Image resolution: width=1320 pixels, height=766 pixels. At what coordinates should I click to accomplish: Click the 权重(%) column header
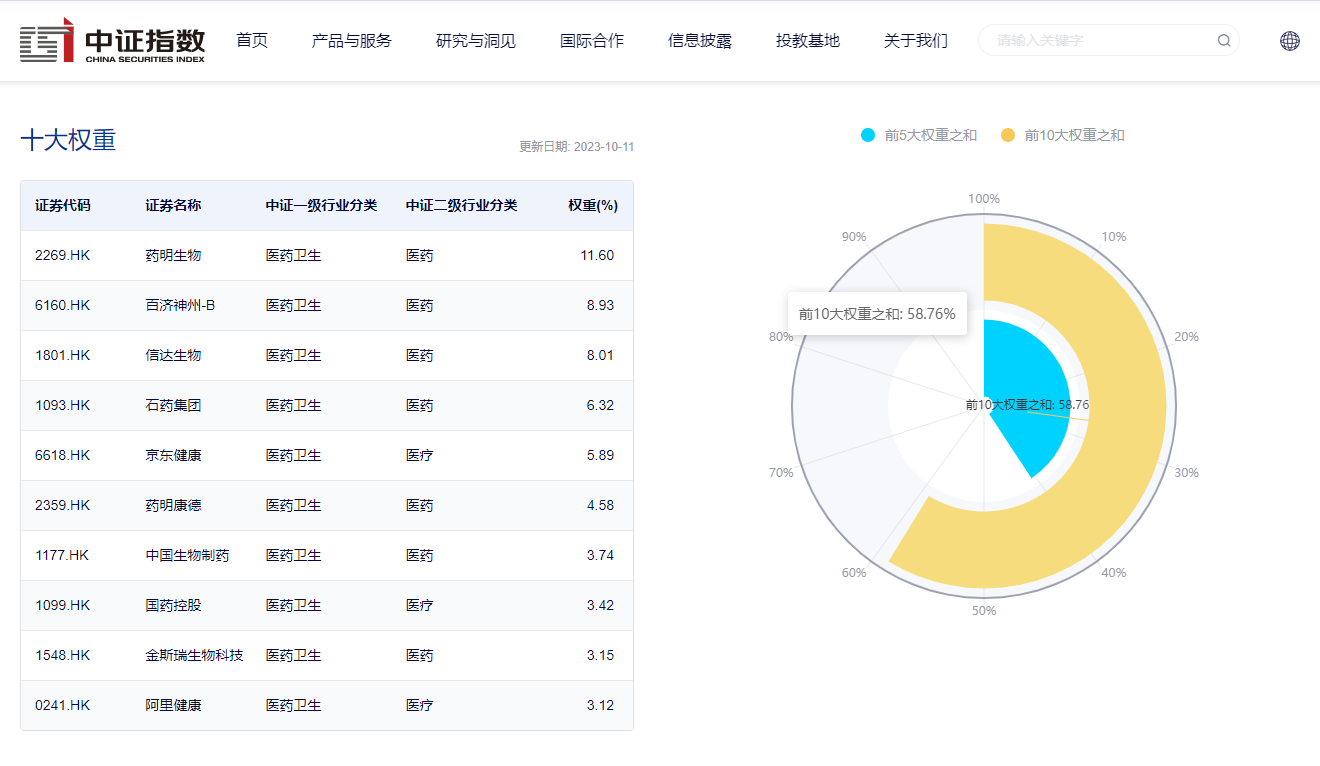(593, 205)
